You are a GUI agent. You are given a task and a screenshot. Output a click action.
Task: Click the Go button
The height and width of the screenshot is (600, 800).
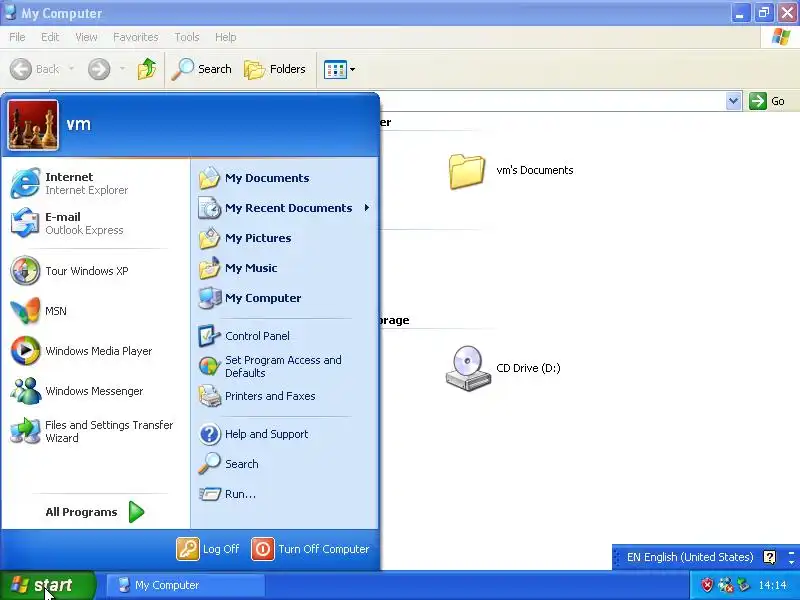point(767,101)
